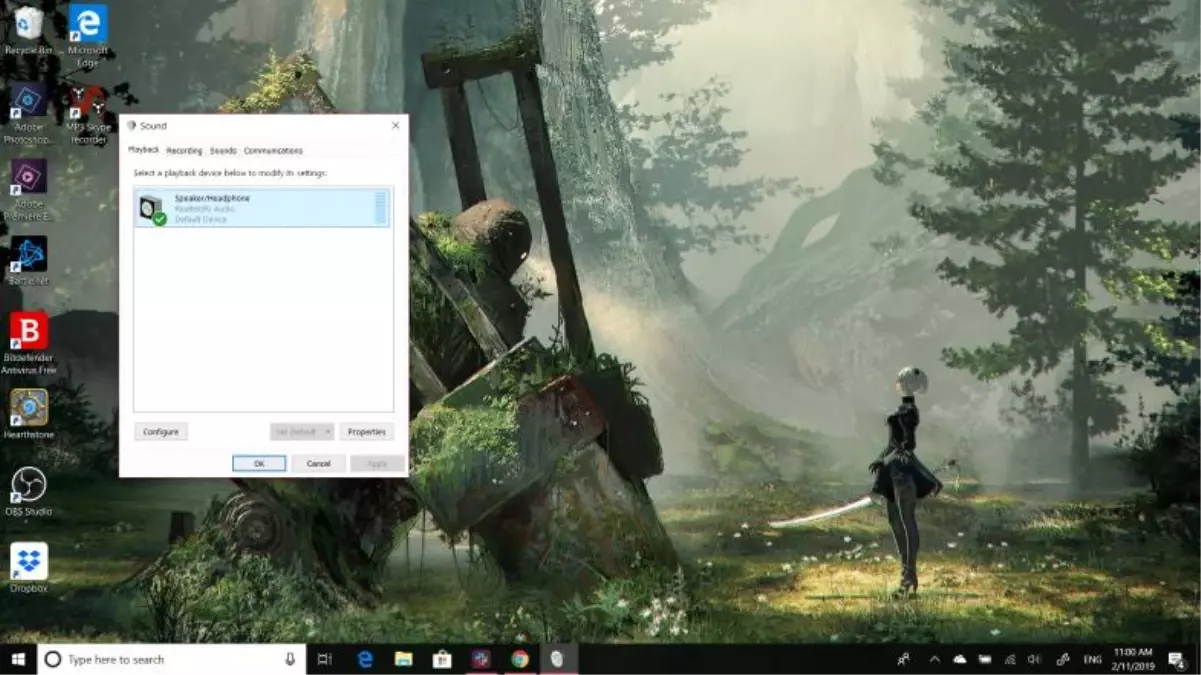Expand the Set Default dropdown arrow
The image size is (1201, 675).
(327, 431)
